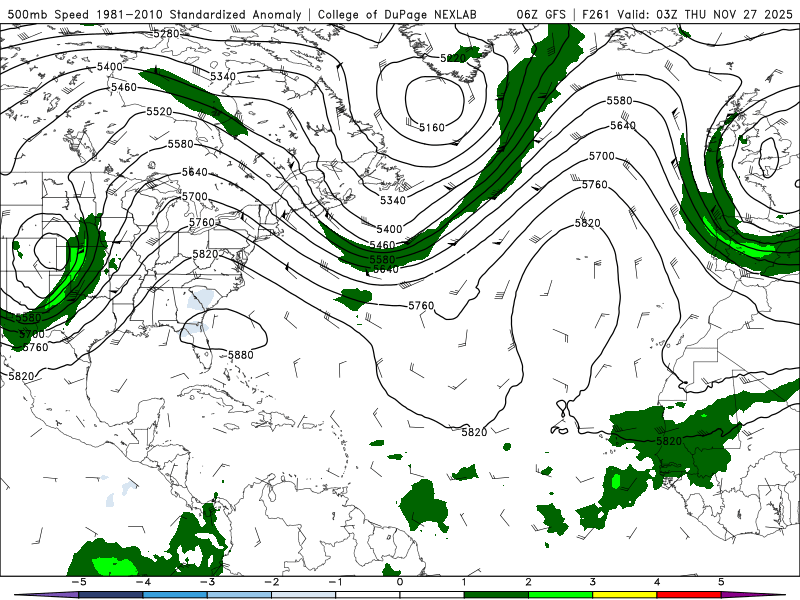Click the 5700 label over the Great Lakes
The width and height of the screenshot is (800, 600).
[x=194, y=196]
